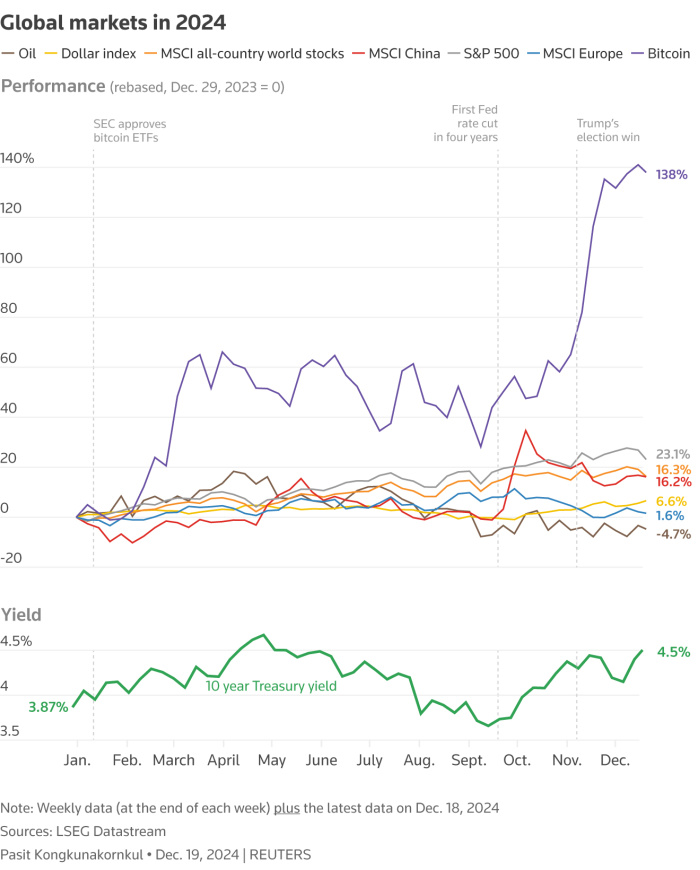Click the "Trump's election win" annotation

(607, 130)
